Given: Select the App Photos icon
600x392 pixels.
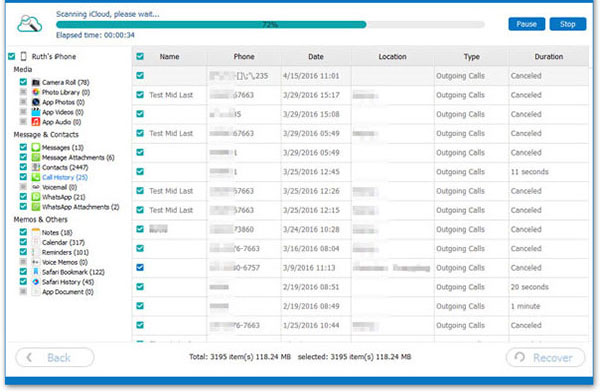Looking at the screenshot, I should [x=36, y=102].
